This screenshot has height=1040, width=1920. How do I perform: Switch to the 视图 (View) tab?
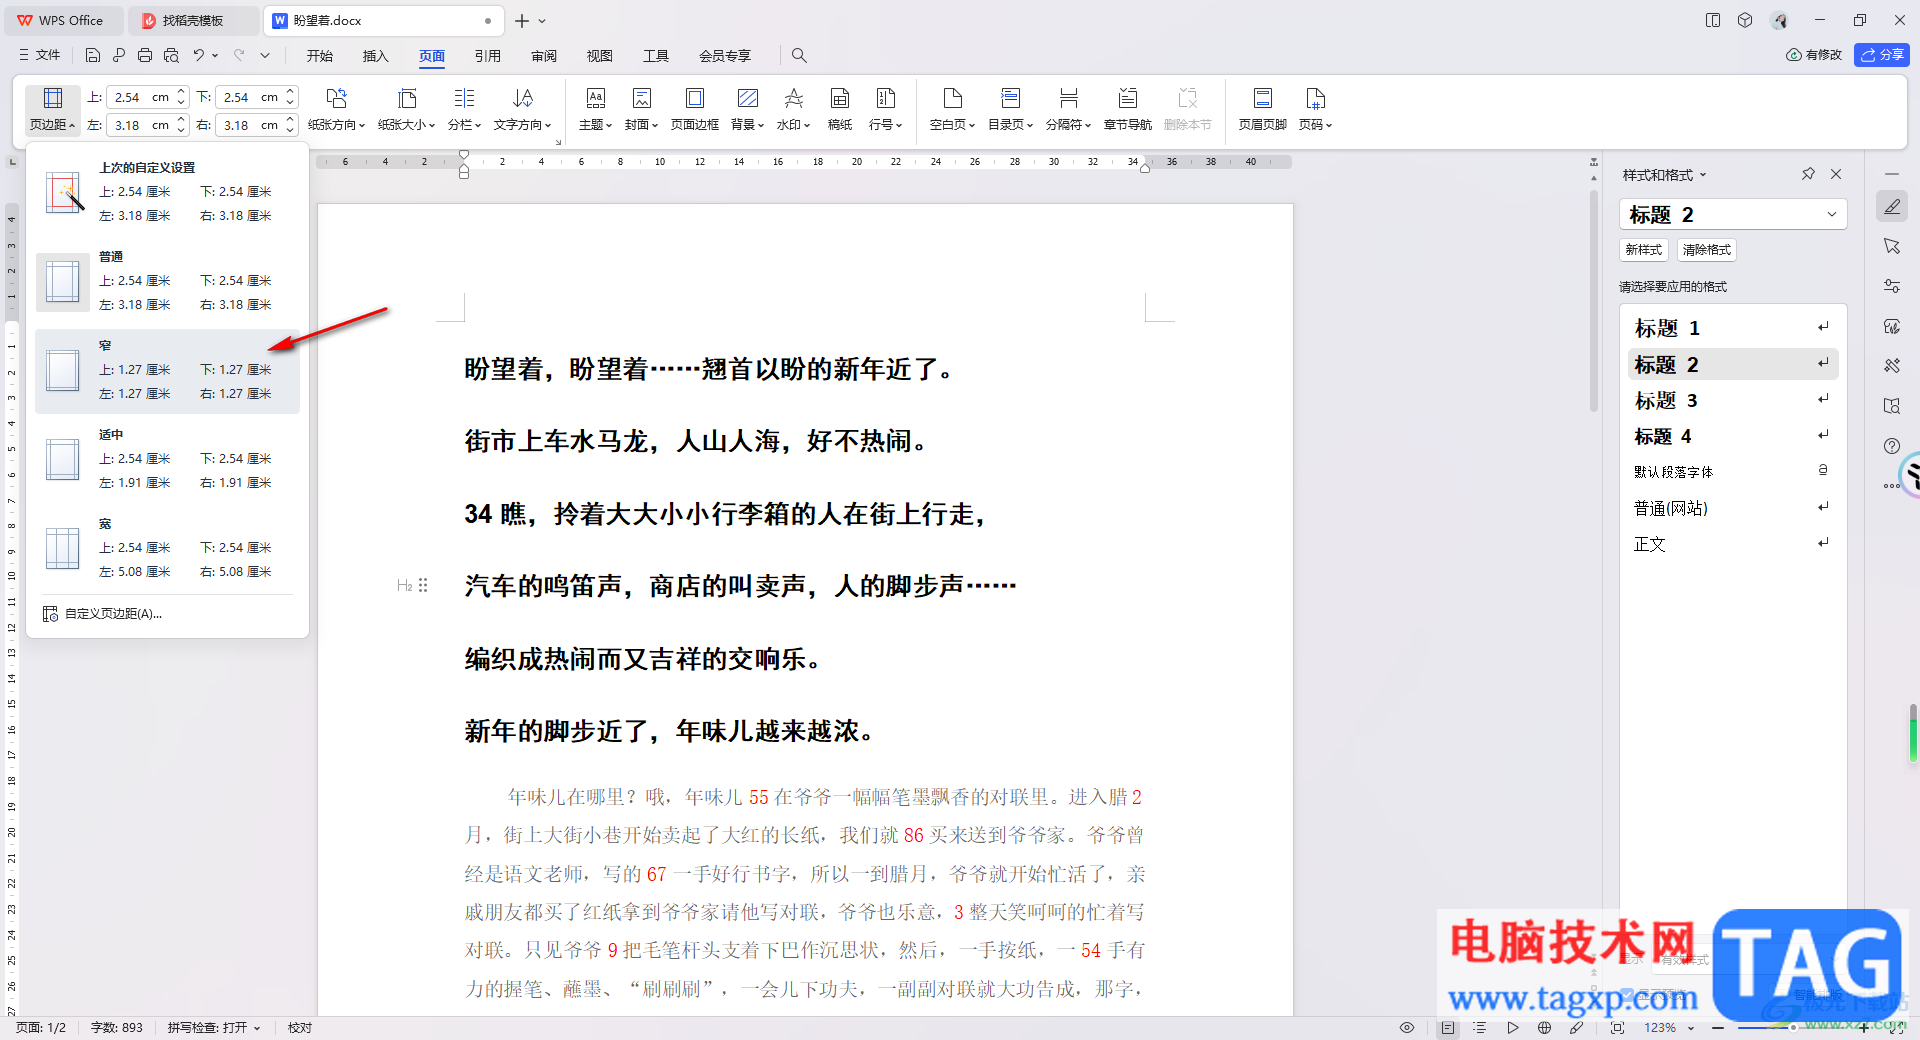click(600, 56)
